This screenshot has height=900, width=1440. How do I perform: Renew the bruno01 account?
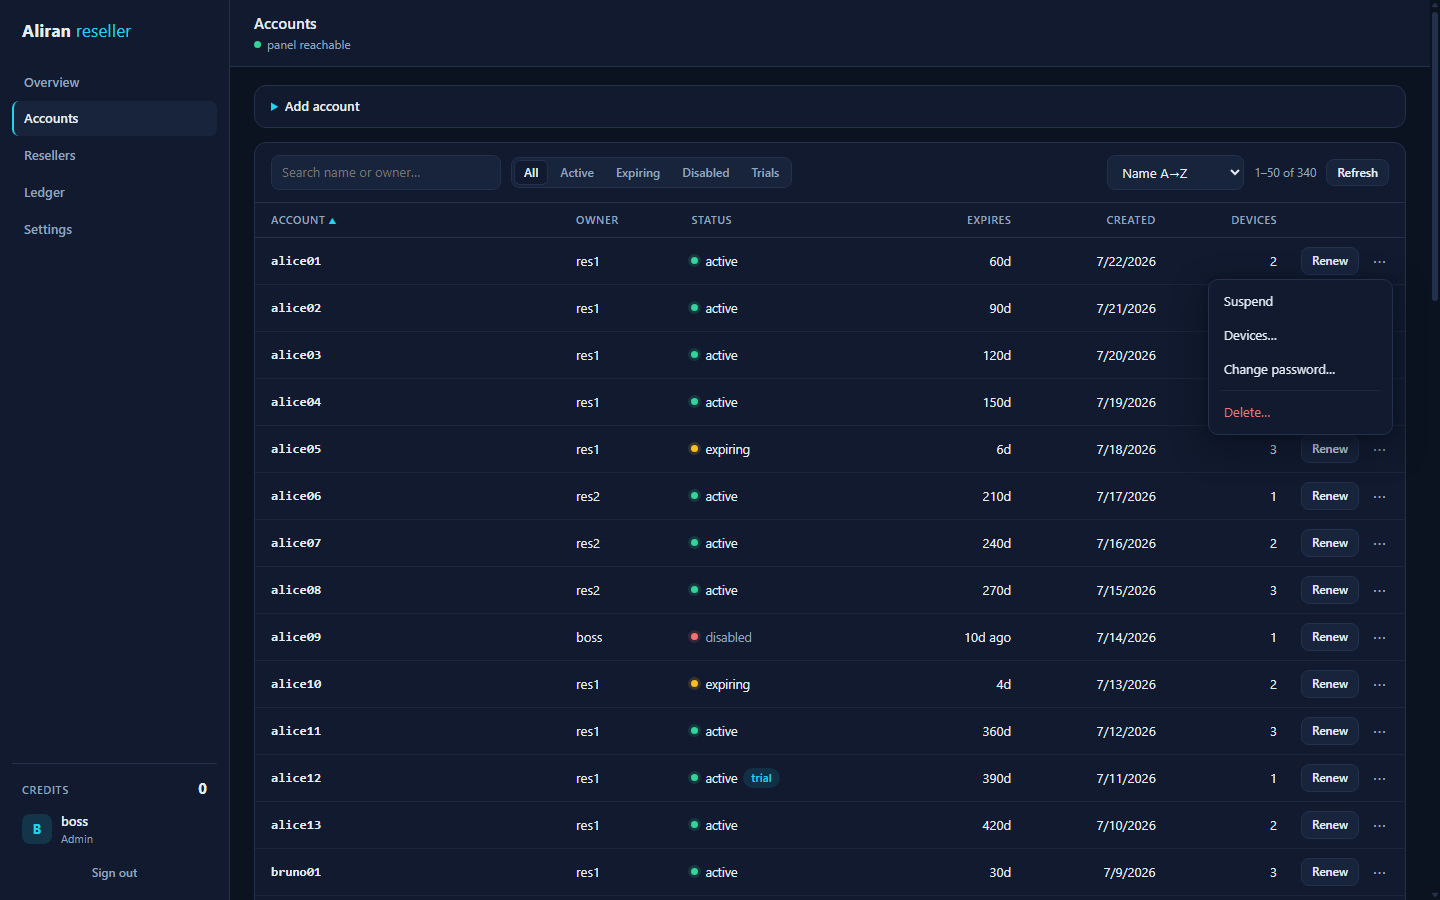1329,872
